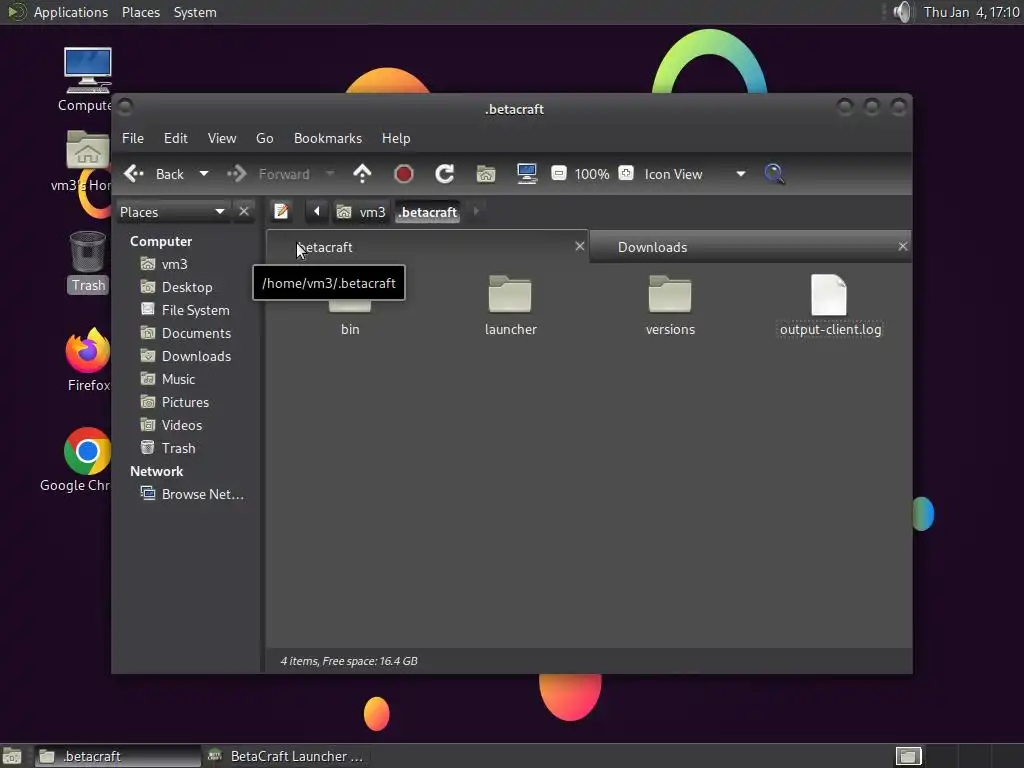Close the Places side pane
Screen dimensions: 1024x768
click(244, 212)
